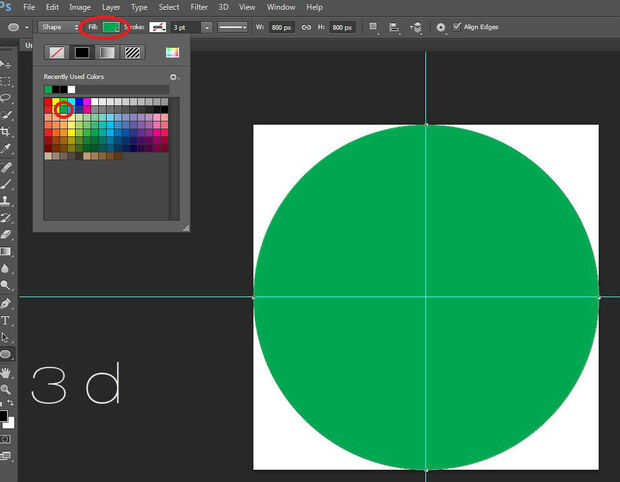This screenshot has width=620, height=482.
Task: Open the swatches panel gear menu
Action: click(x=173, y=77)
